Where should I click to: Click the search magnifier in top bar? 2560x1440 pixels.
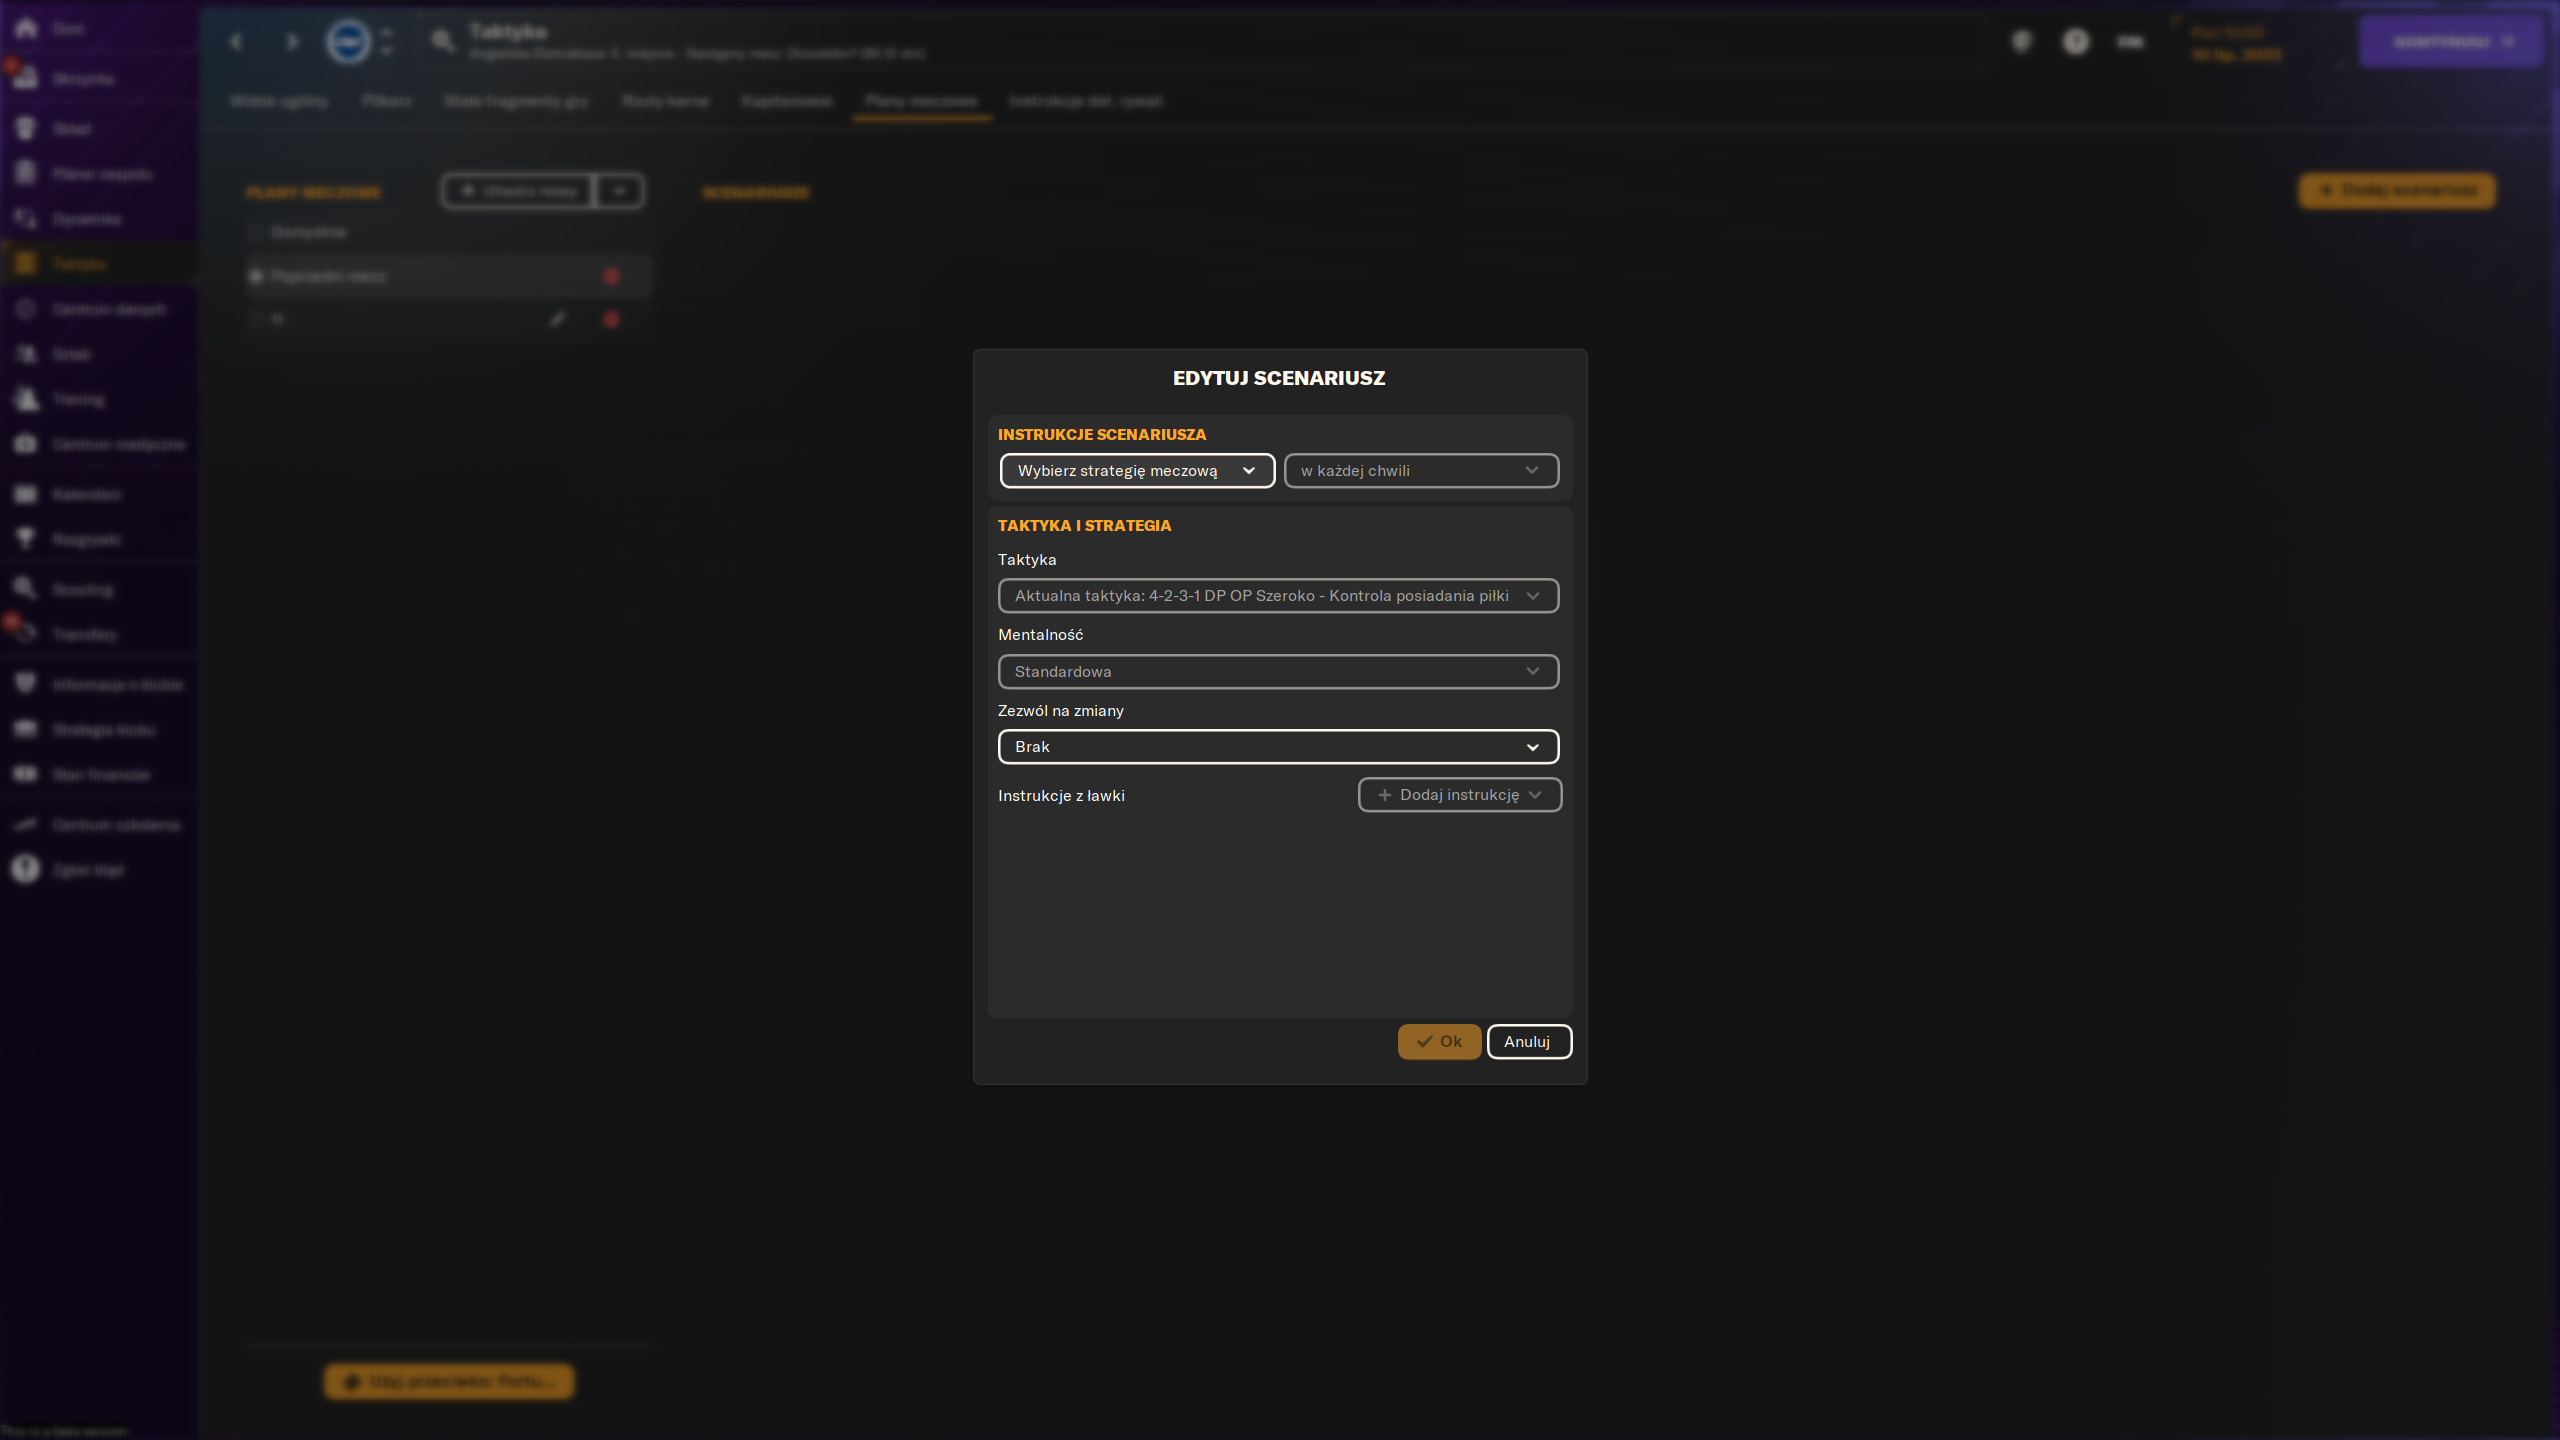443,41
